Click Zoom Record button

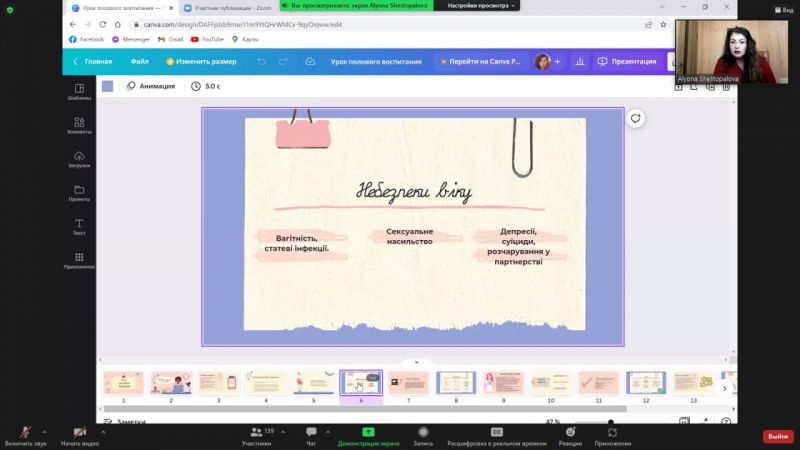click(423, 437)
